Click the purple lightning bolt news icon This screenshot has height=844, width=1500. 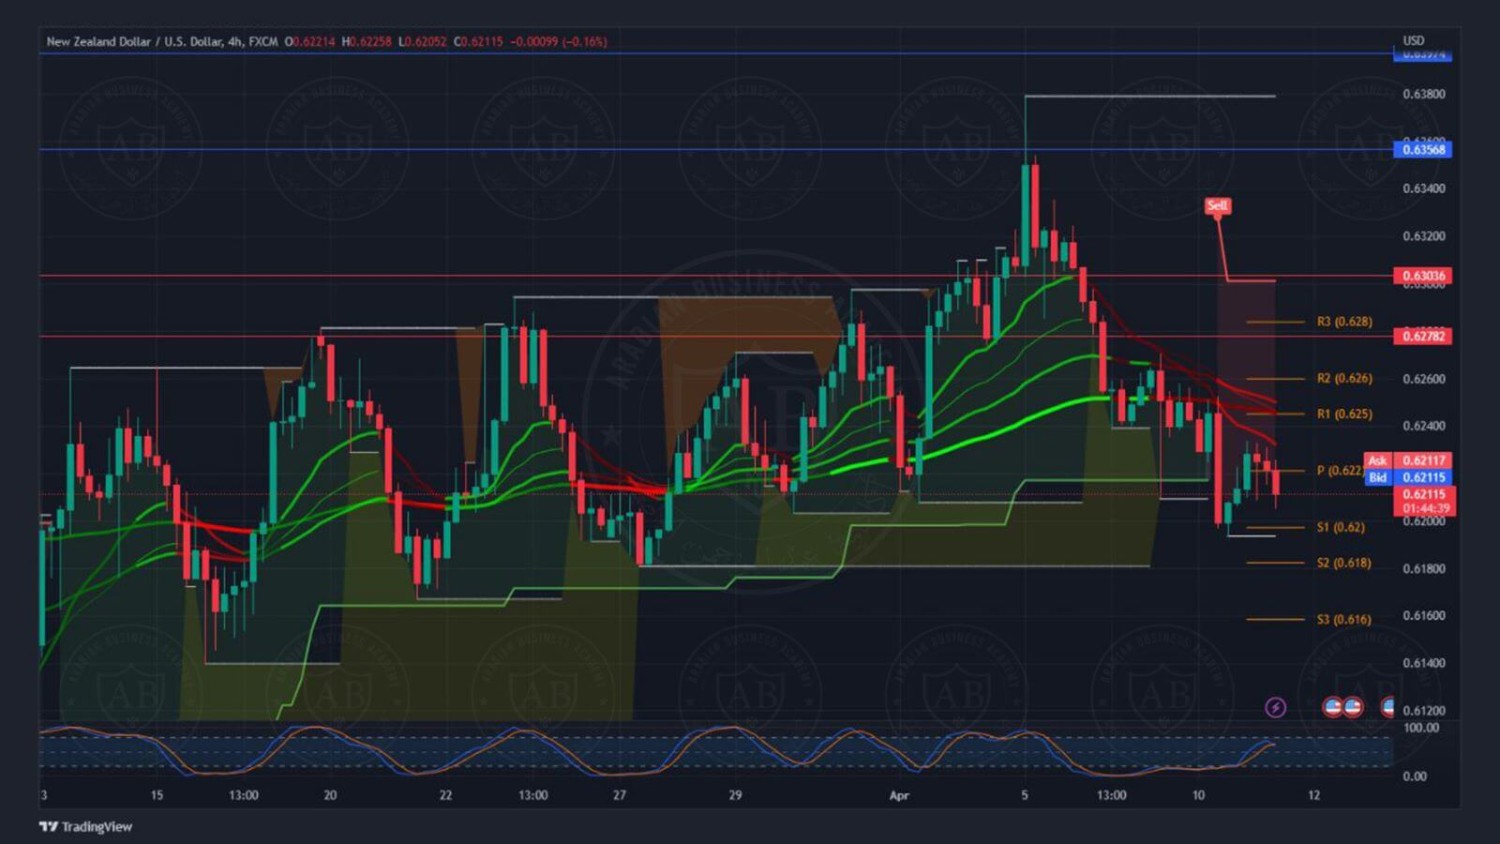(1275, 707)
